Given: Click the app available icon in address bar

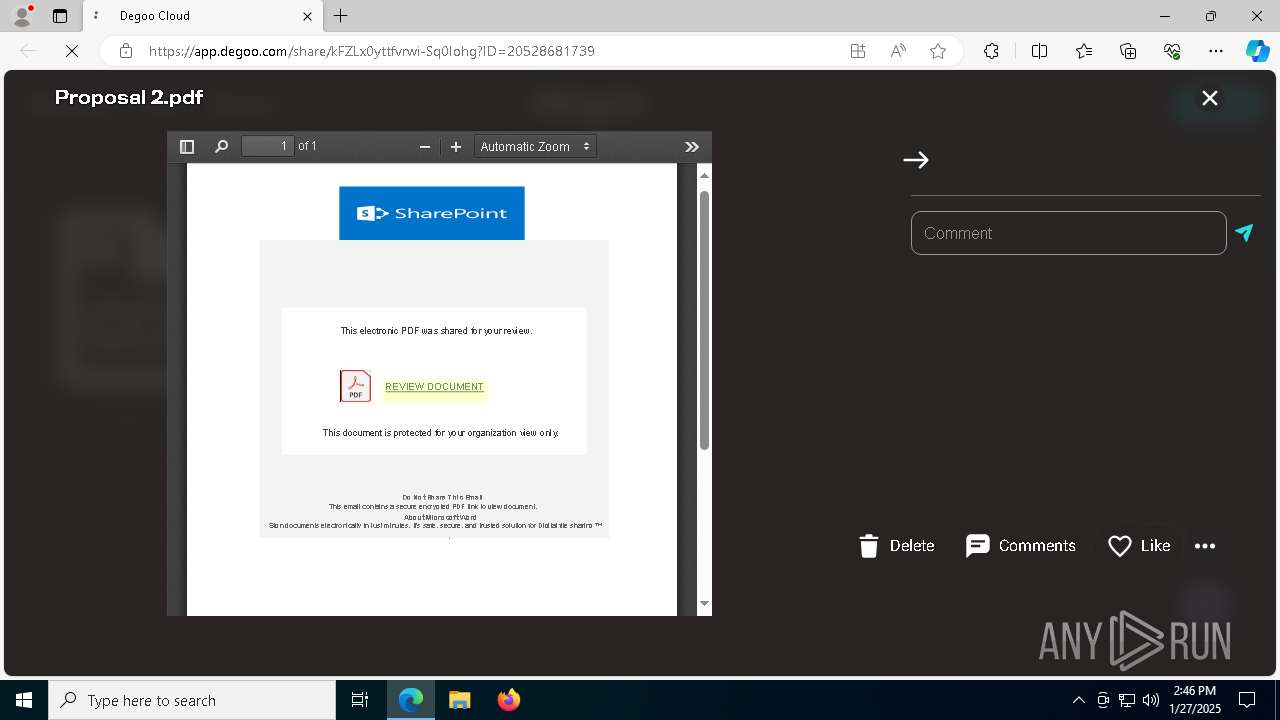Looking at the screenshot, I should (858, 51).
